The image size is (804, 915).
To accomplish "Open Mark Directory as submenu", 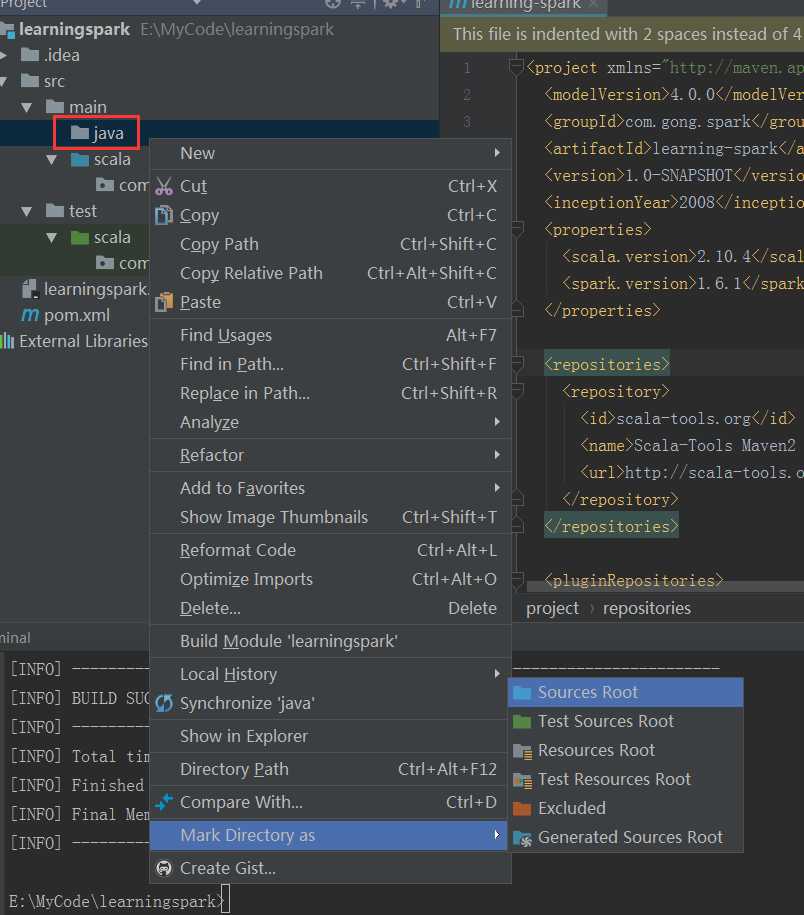I will [328, 836].
